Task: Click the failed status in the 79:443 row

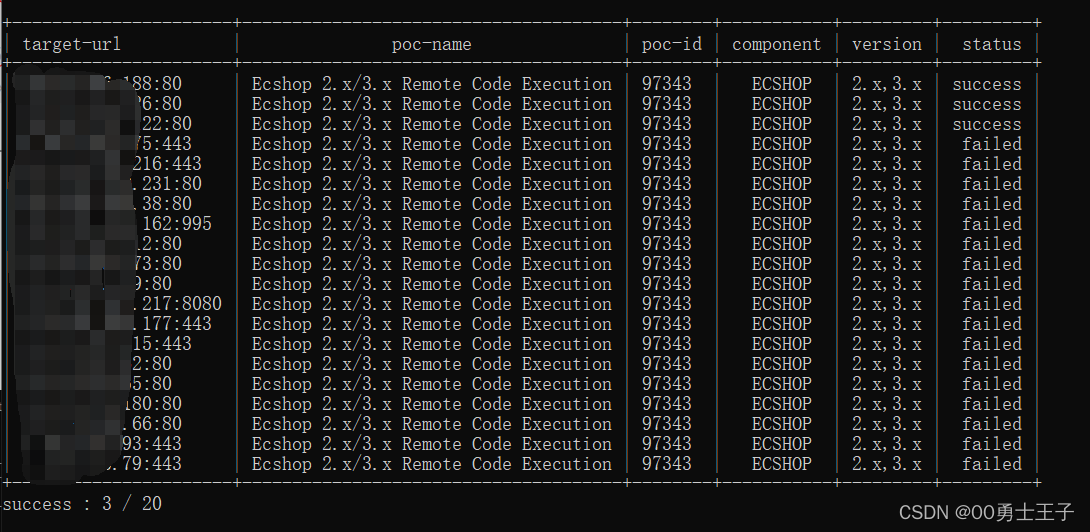Action: pos(992,464)
